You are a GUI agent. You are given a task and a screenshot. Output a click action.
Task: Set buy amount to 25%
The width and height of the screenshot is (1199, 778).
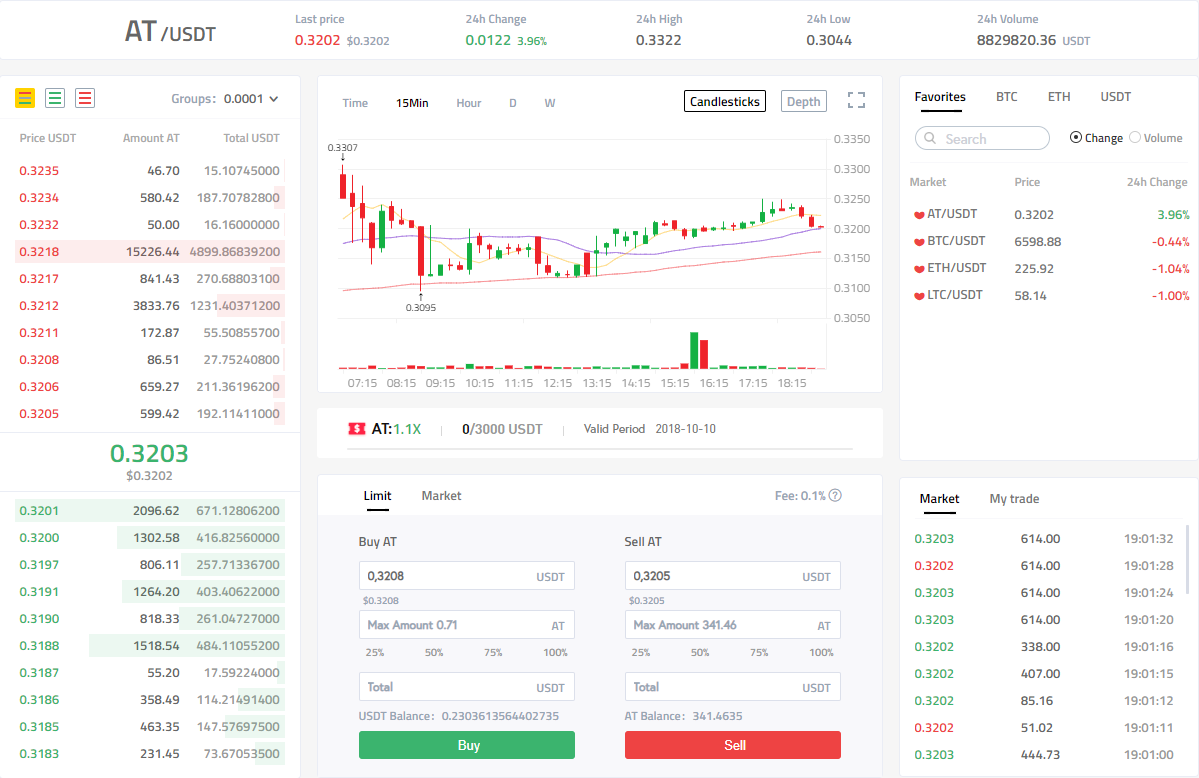coord(375,653)
